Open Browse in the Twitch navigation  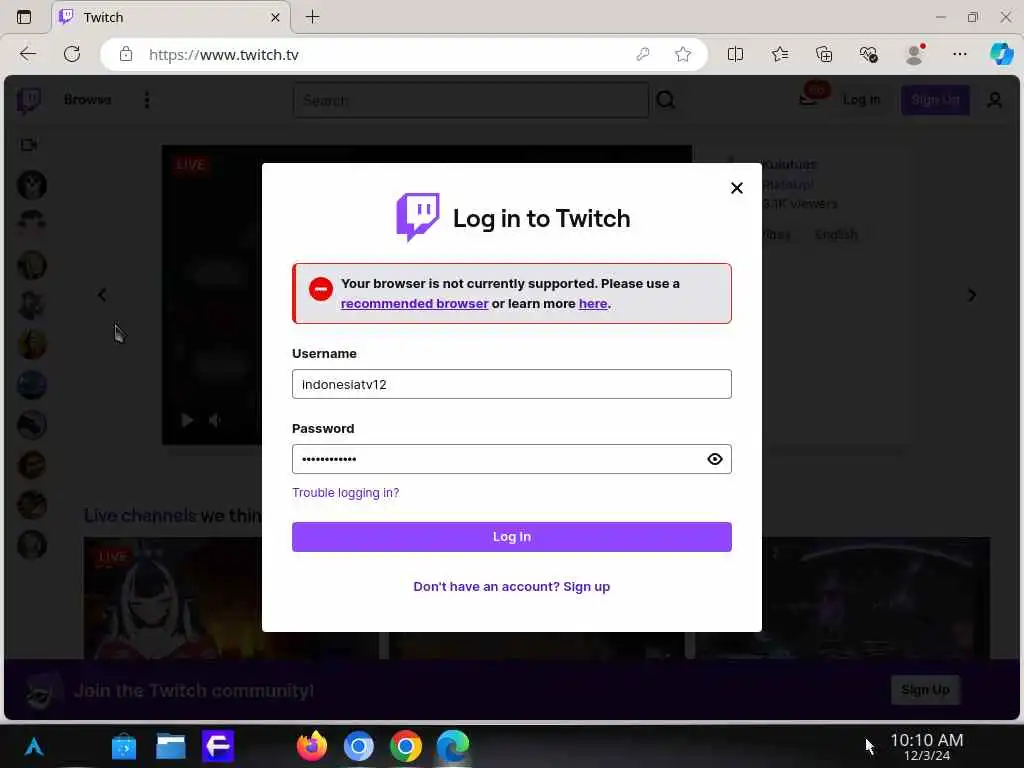tap(88, 99)
